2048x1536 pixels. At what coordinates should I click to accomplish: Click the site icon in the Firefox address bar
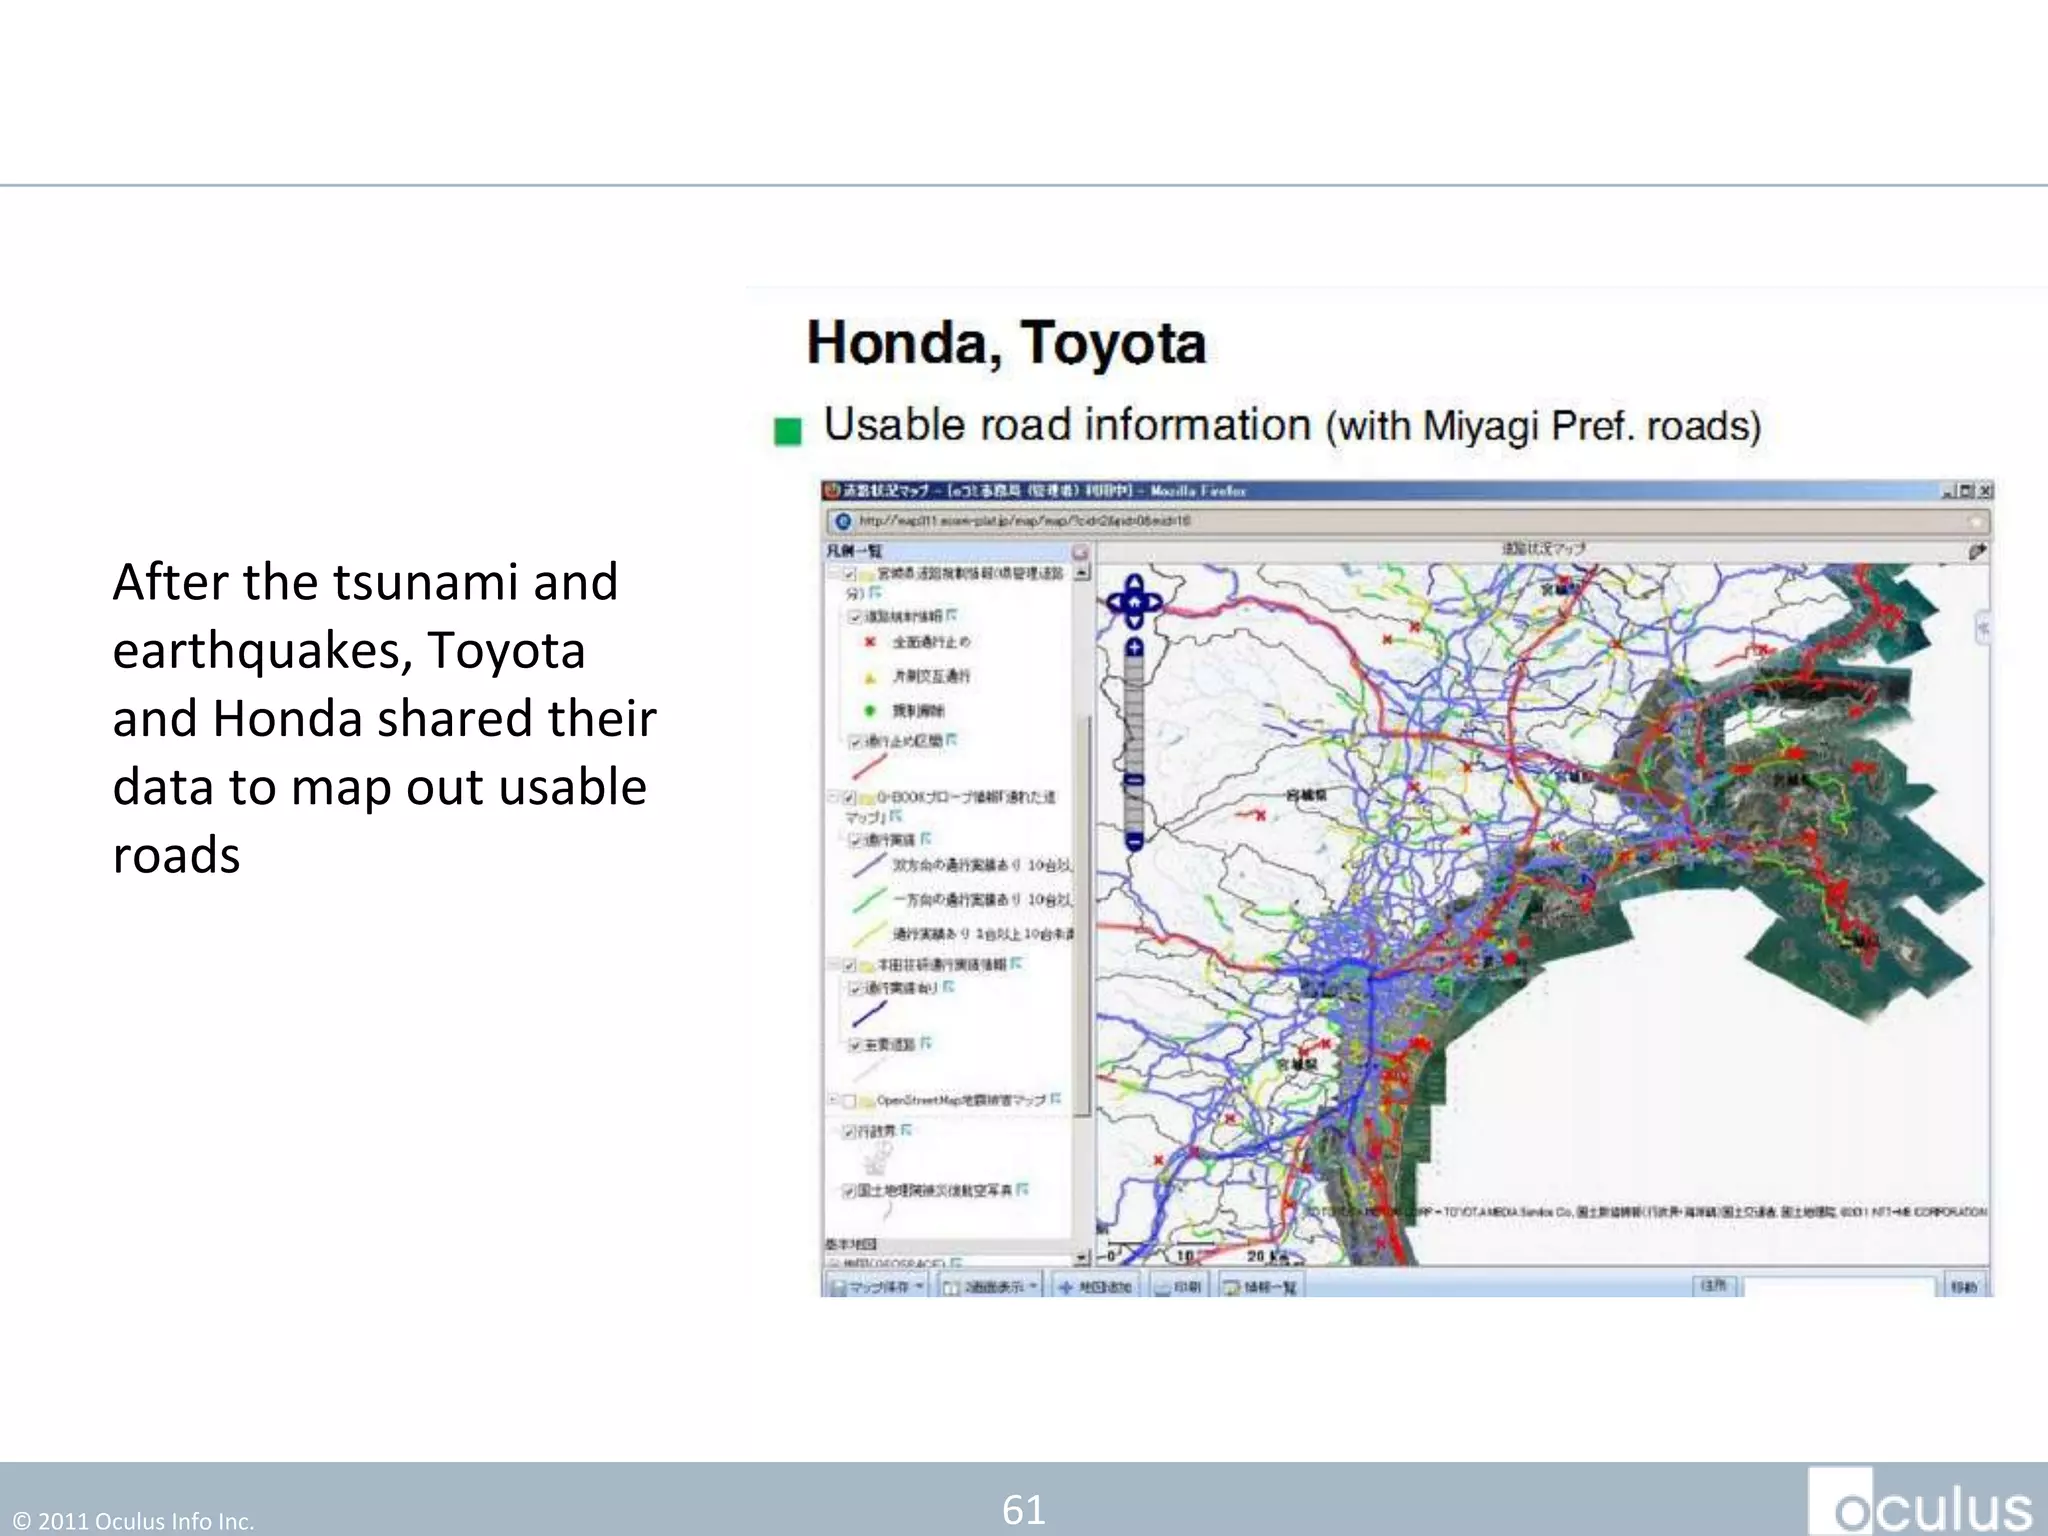click(843, 521)
